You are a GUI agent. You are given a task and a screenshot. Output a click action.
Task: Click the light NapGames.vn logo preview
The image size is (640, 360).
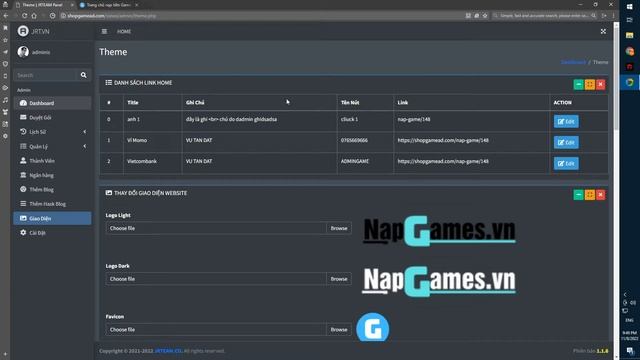pyautogui.click(x=439, y=231)
